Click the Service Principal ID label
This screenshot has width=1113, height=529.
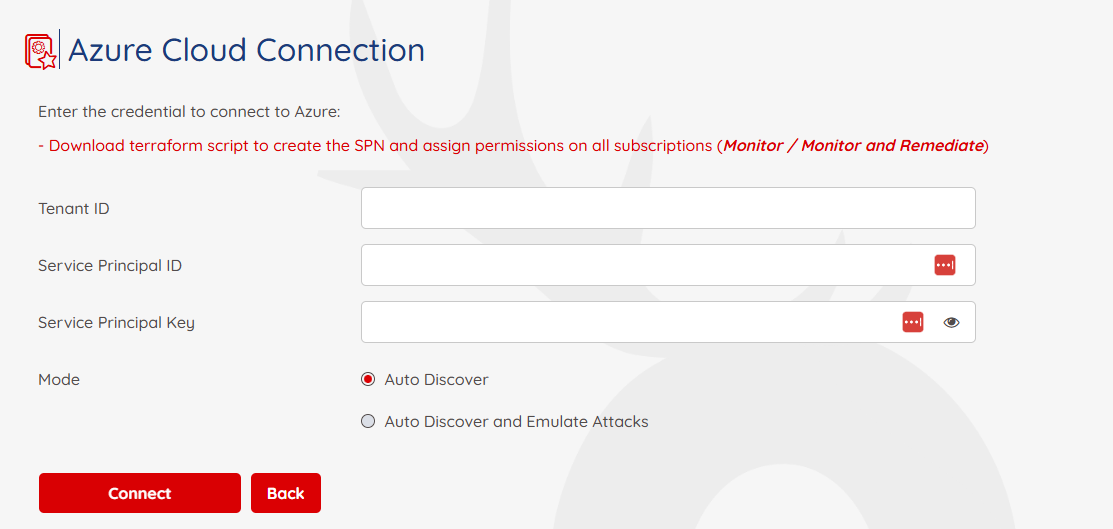point(110,266)
